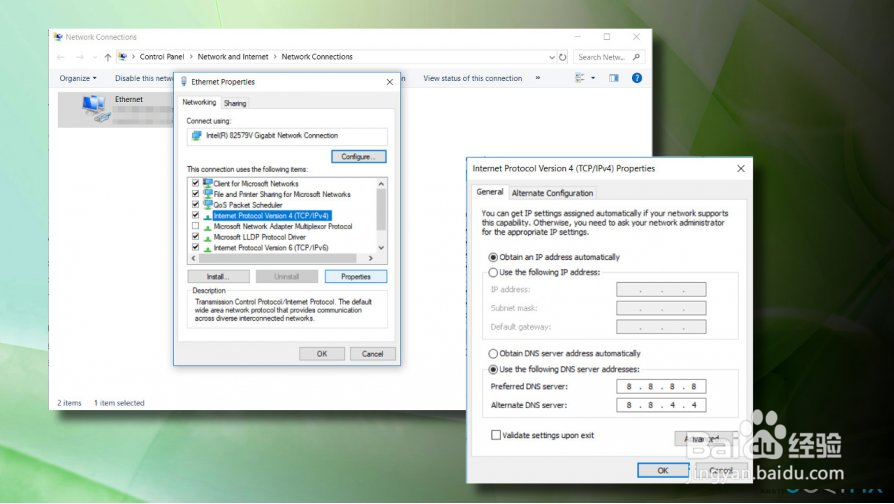Check Validate settings upon exit
This screenshot has height=504, width=894.
tap(496, 435)
